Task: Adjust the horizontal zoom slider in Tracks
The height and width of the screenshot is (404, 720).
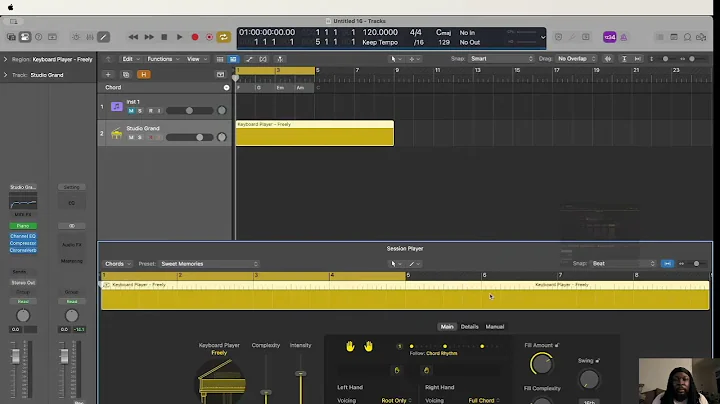Action: [693, 59]
